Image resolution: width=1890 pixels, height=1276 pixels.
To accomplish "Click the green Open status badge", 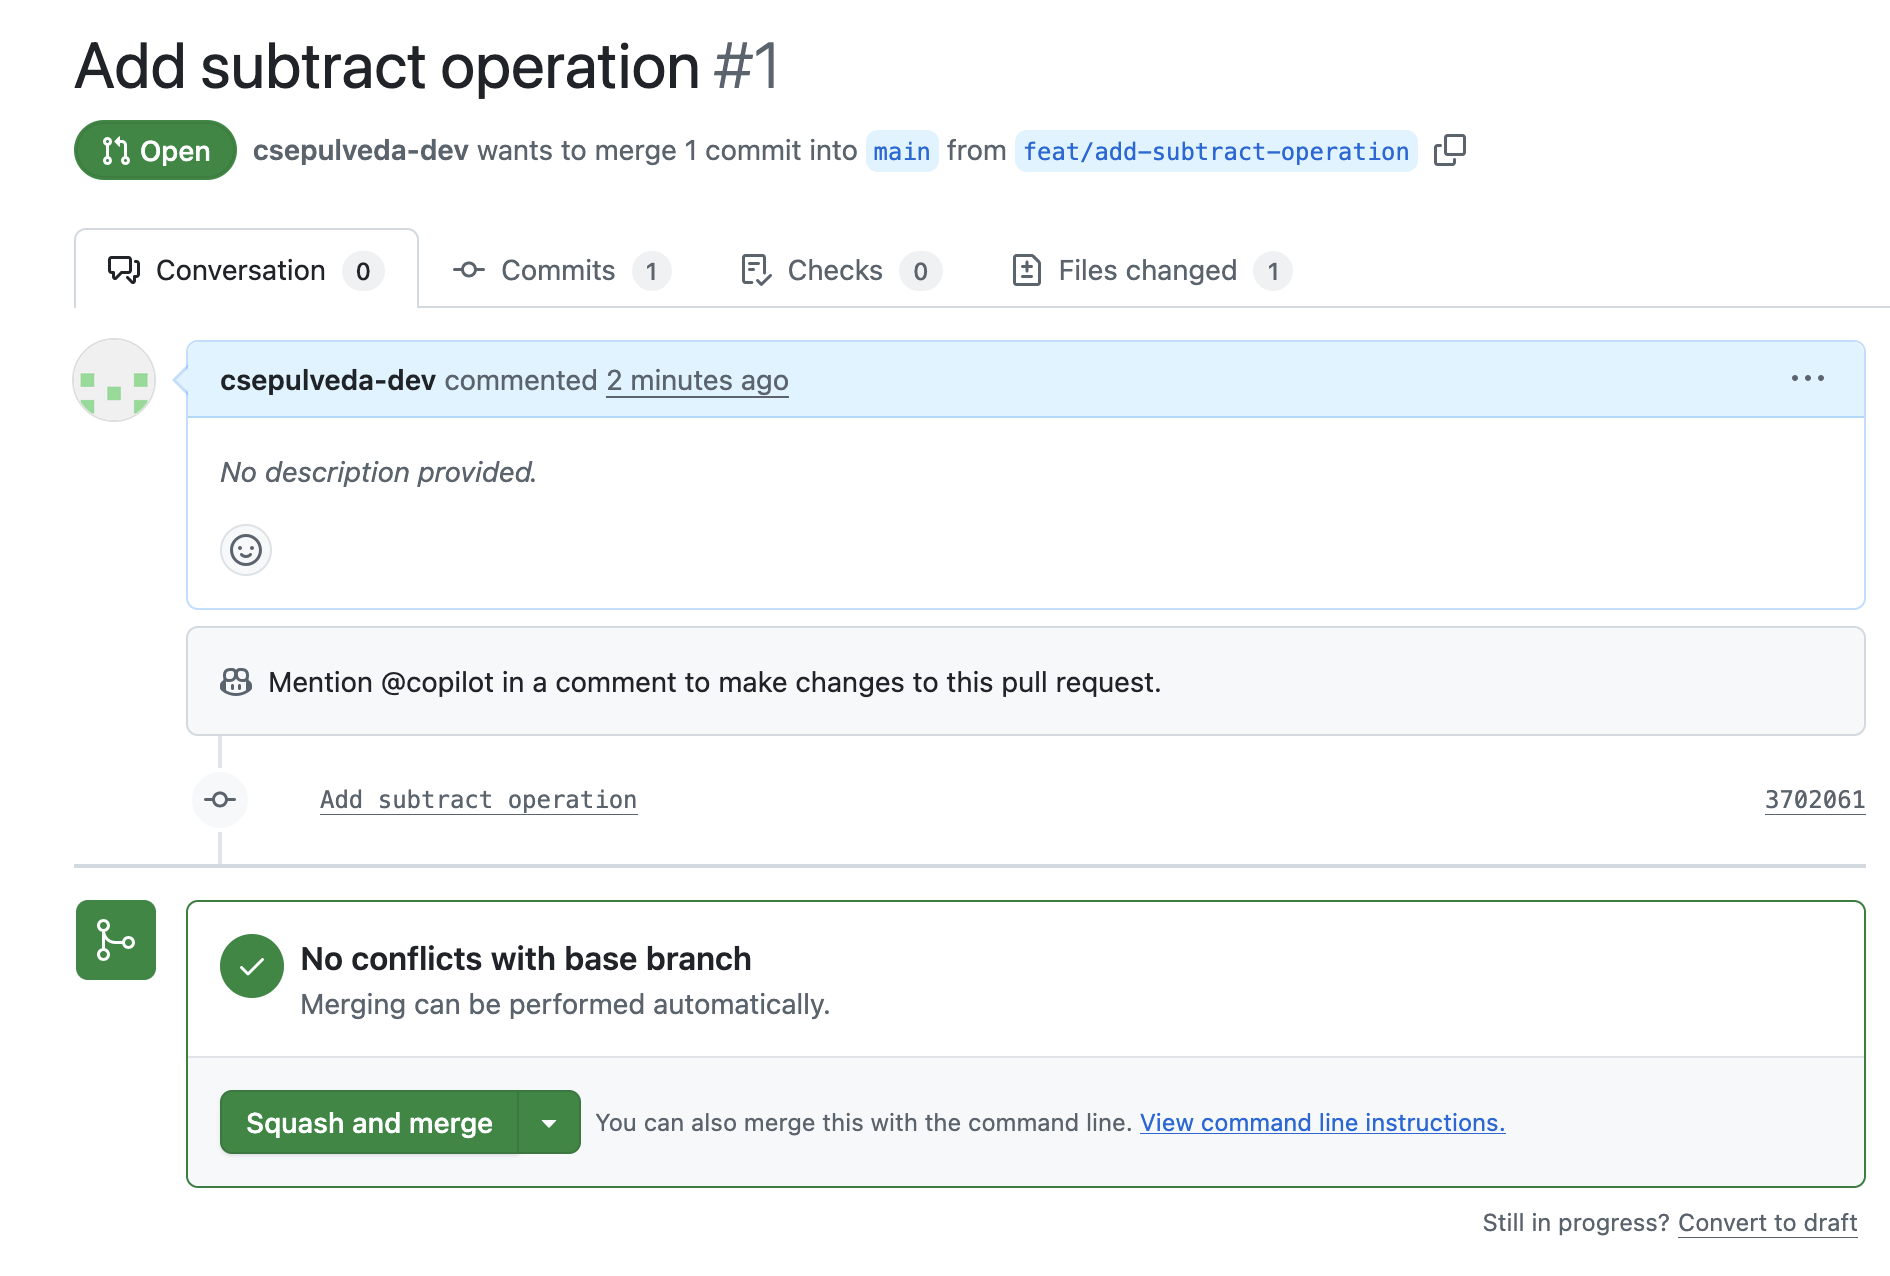I will [155, 151].
